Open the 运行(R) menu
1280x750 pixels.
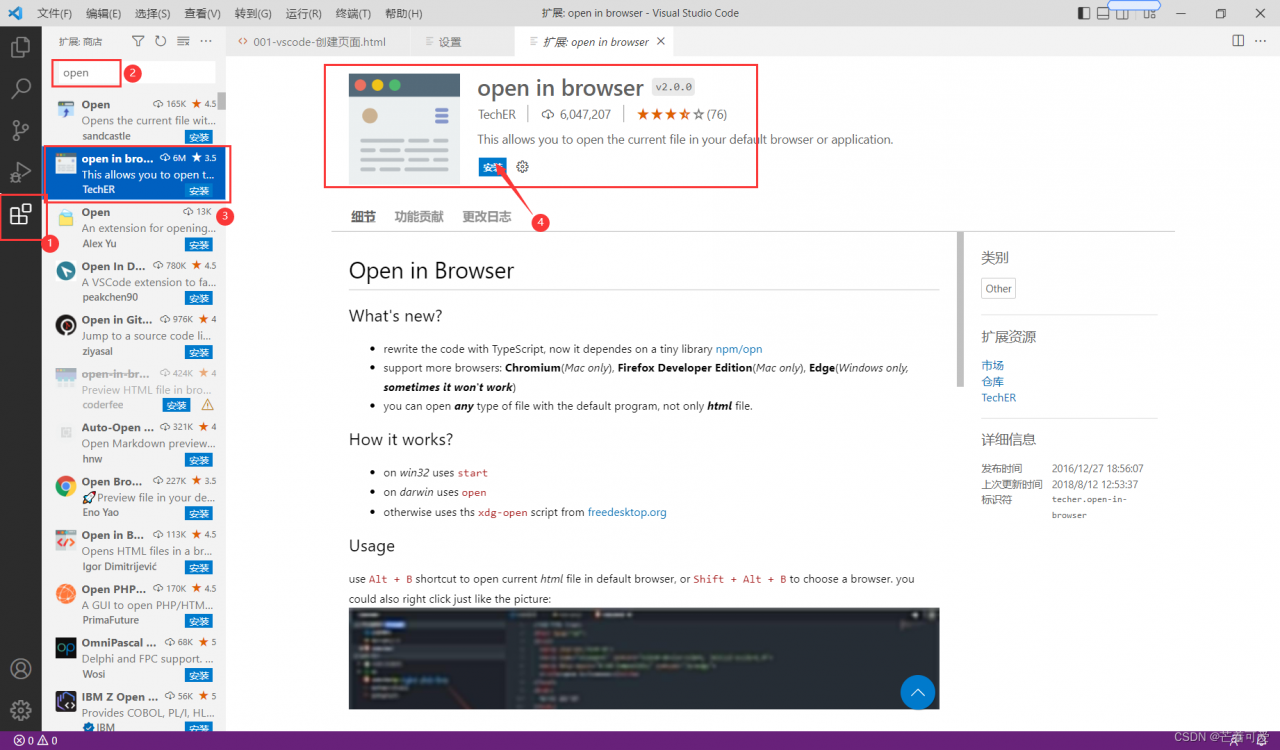tap(303, 14)
